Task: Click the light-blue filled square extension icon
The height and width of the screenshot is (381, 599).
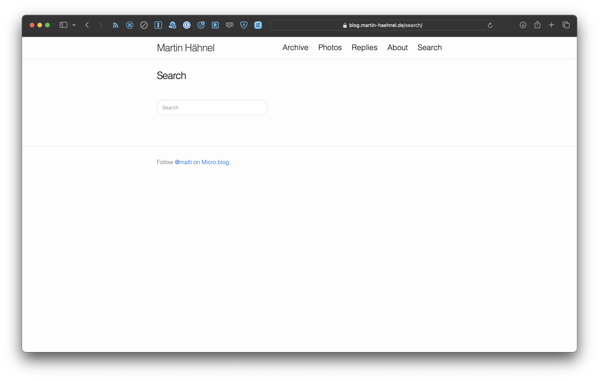Action: click(258, 25)
